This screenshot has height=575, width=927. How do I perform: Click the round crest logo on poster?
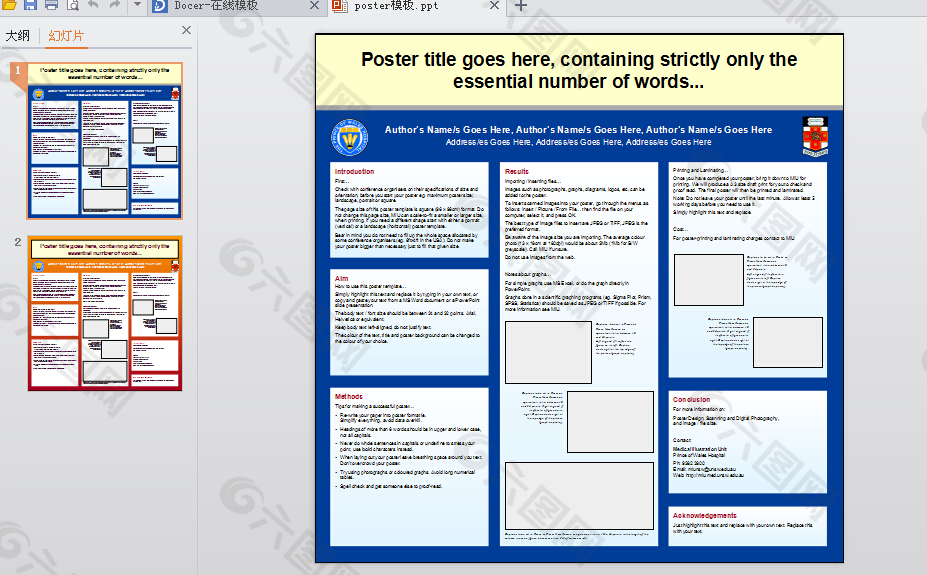point(349,137)
